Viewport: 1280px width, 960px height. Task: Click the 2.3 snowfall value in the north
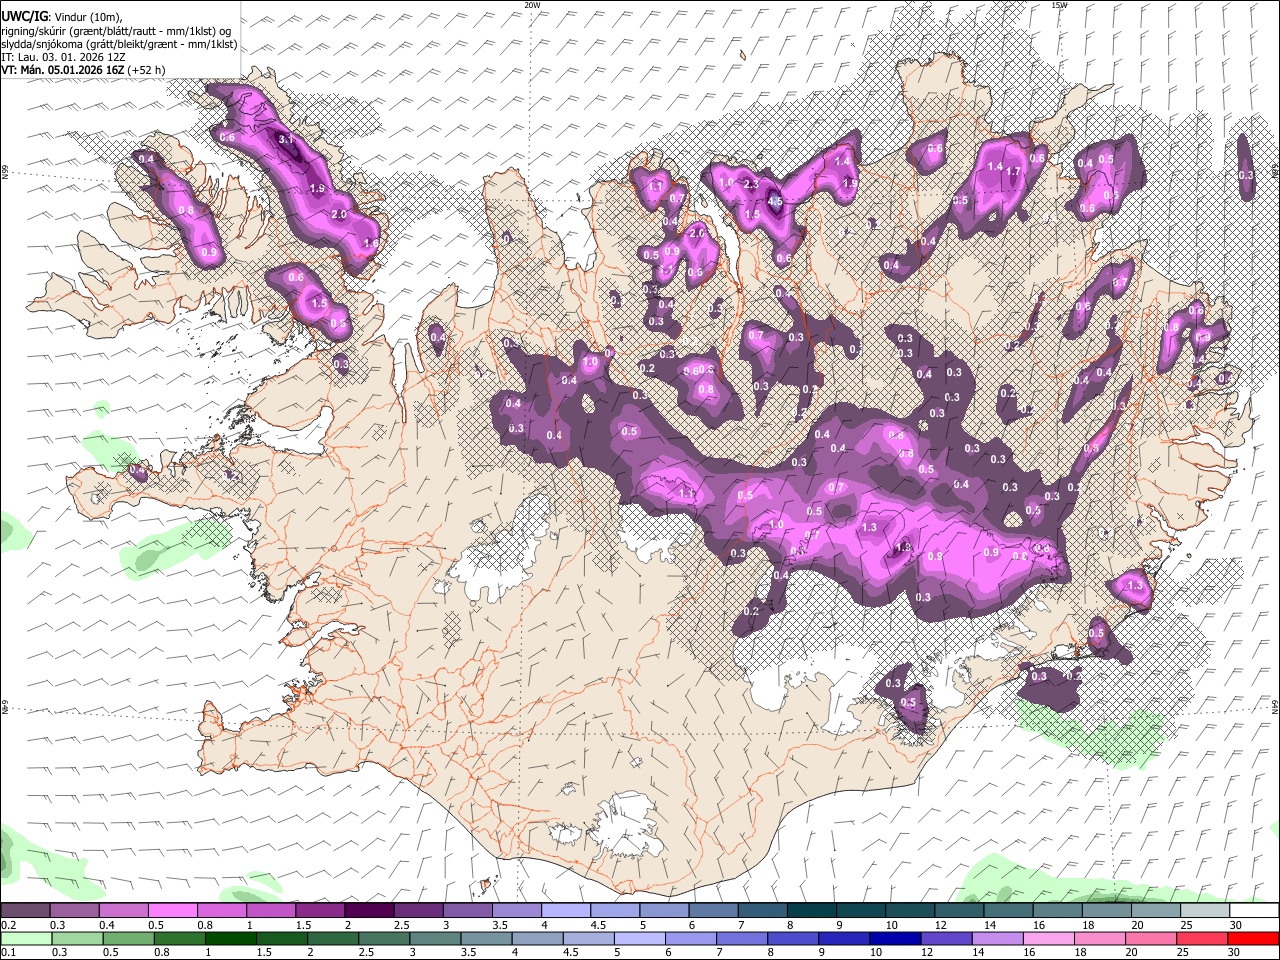750,184
